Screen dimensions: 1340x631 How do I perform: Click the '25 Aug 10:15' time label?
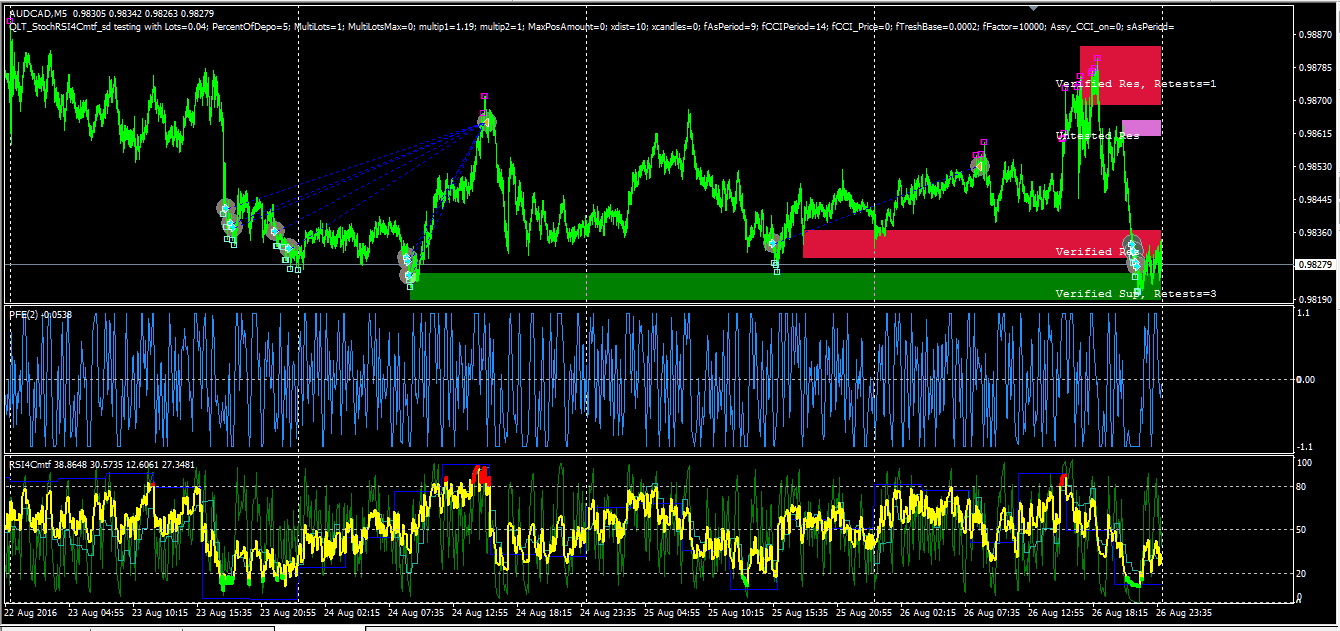tap(734, 612)
